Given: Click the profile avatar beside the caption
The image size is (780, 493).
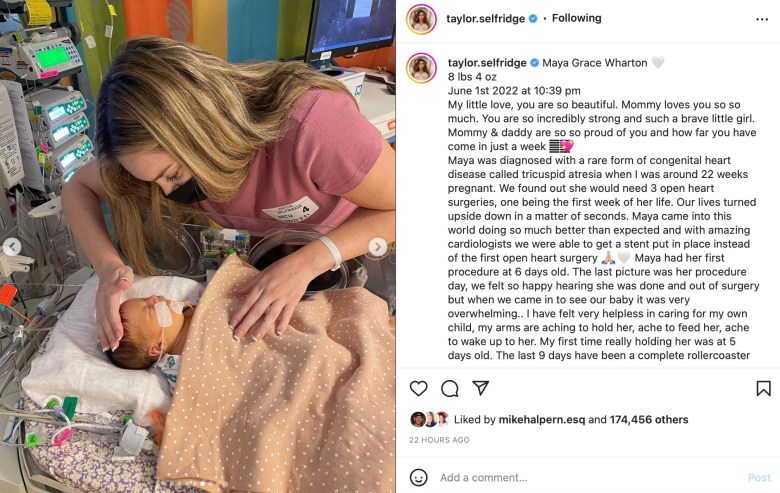Looking at the screenshot, I should 421,68.
